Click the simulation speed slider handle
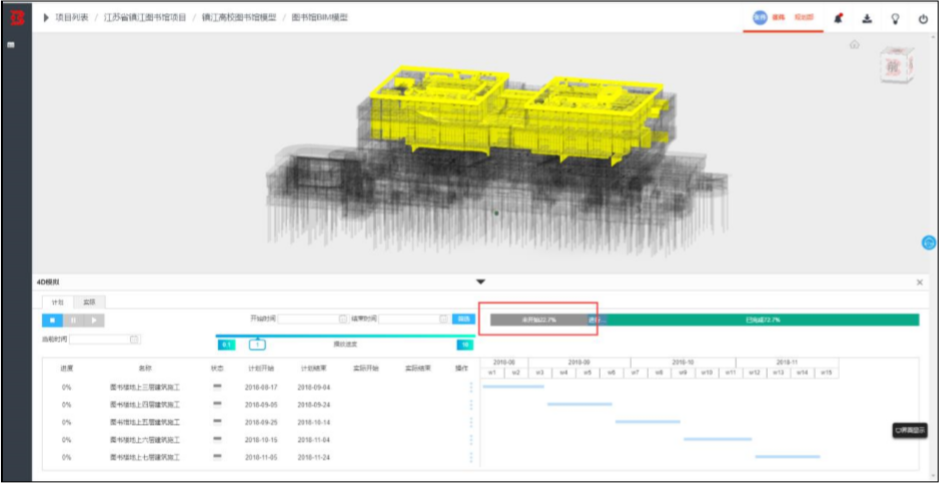Viewport: 939px width, 483px height. [258, 344]
